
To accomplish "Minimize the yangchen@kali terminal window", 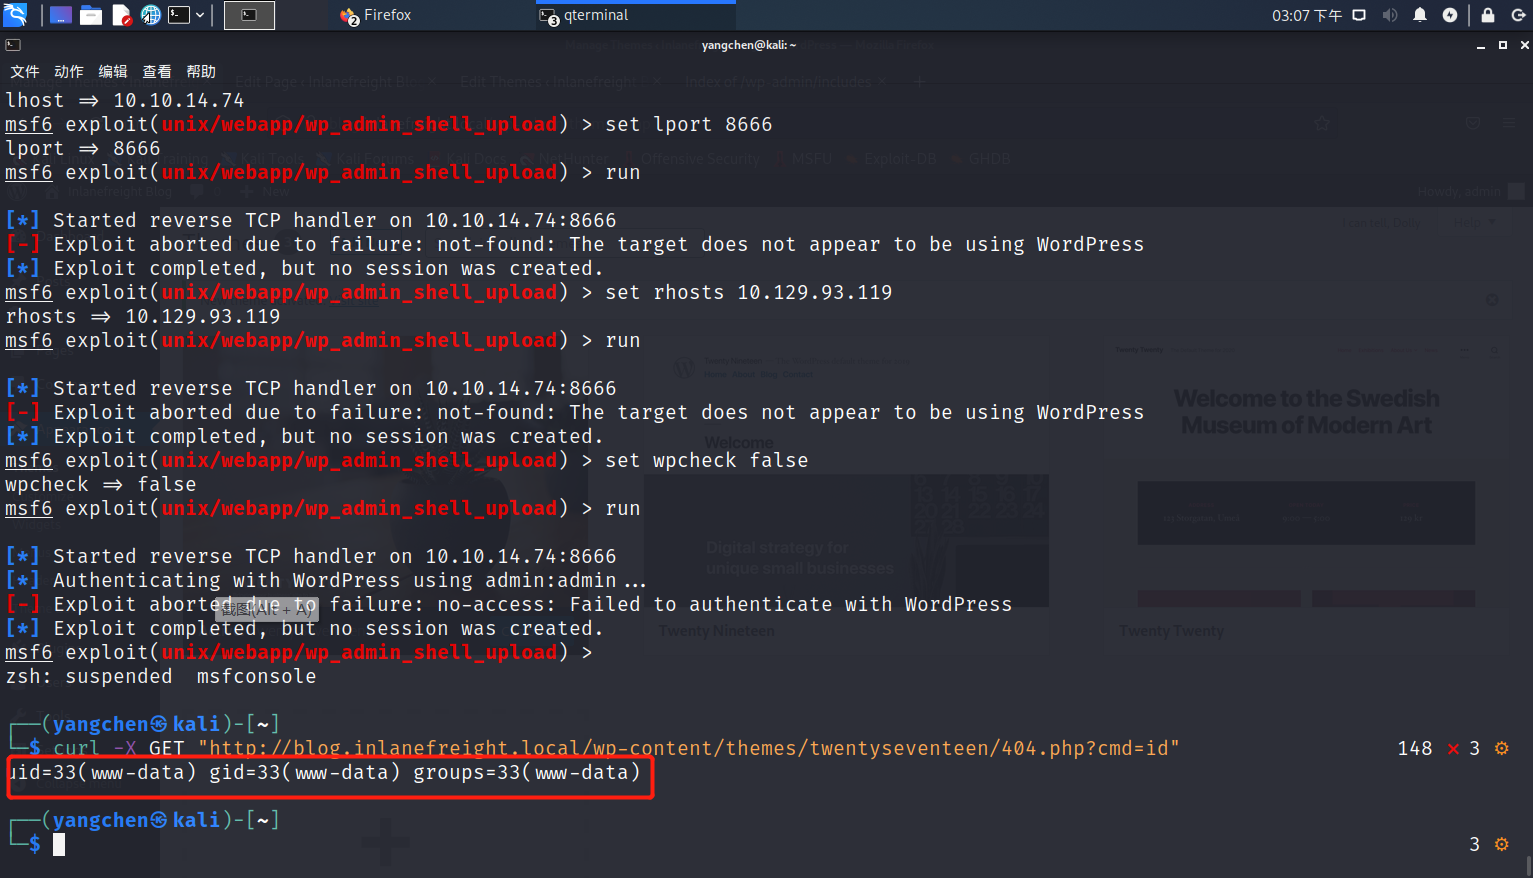I will (1481, 45).
